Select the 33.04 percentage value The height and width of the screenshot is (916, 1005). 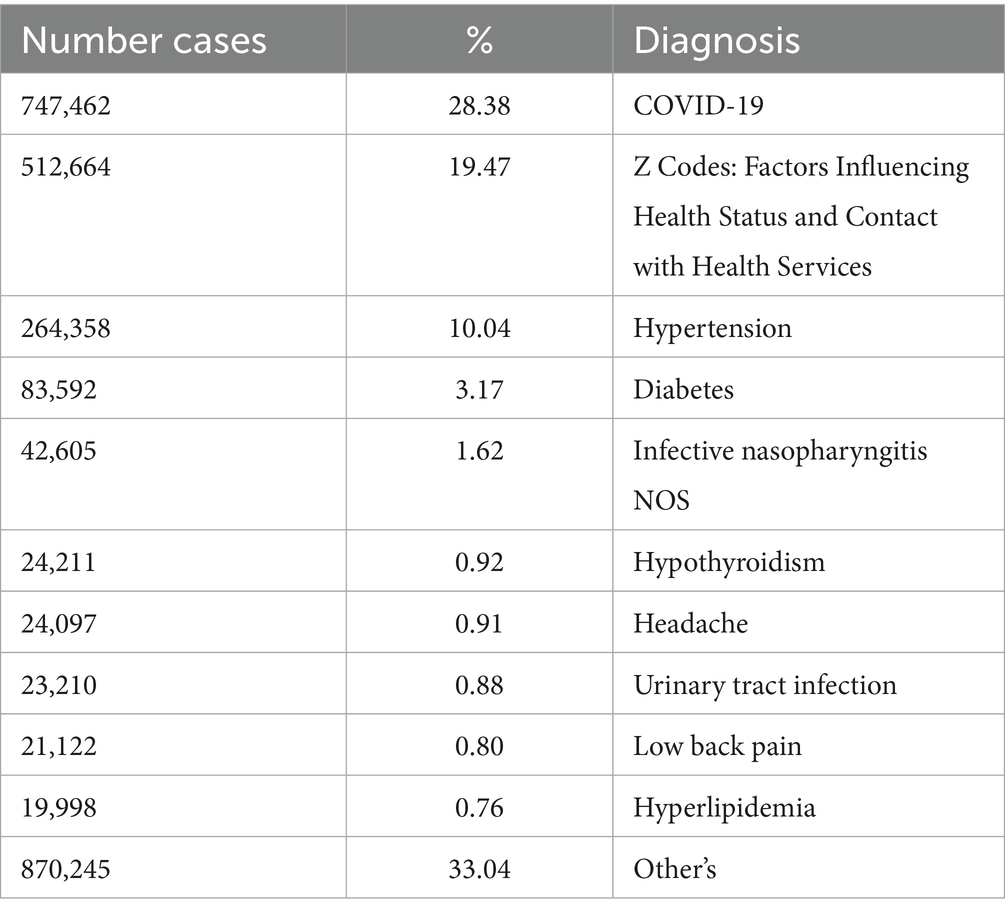[479, 869]
